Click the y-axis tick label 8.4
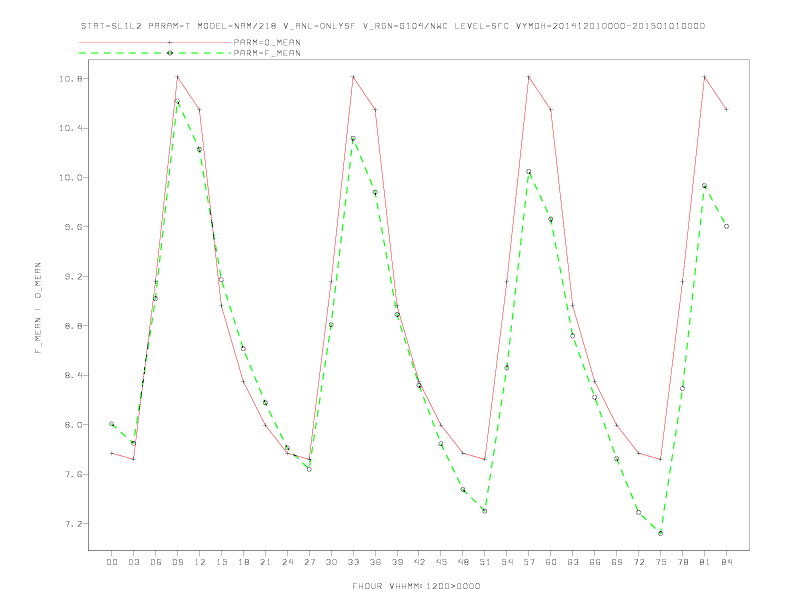This screenshot has width=792, height=612. [x=73, y=376]
